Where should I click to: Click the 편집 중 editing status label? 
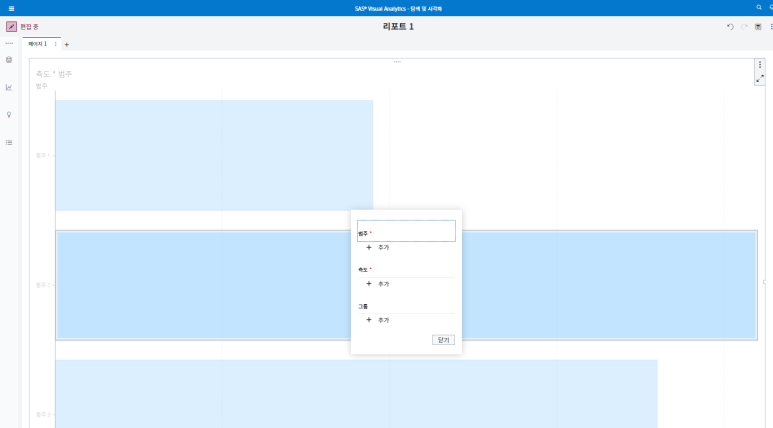click(x=29, y=27)
